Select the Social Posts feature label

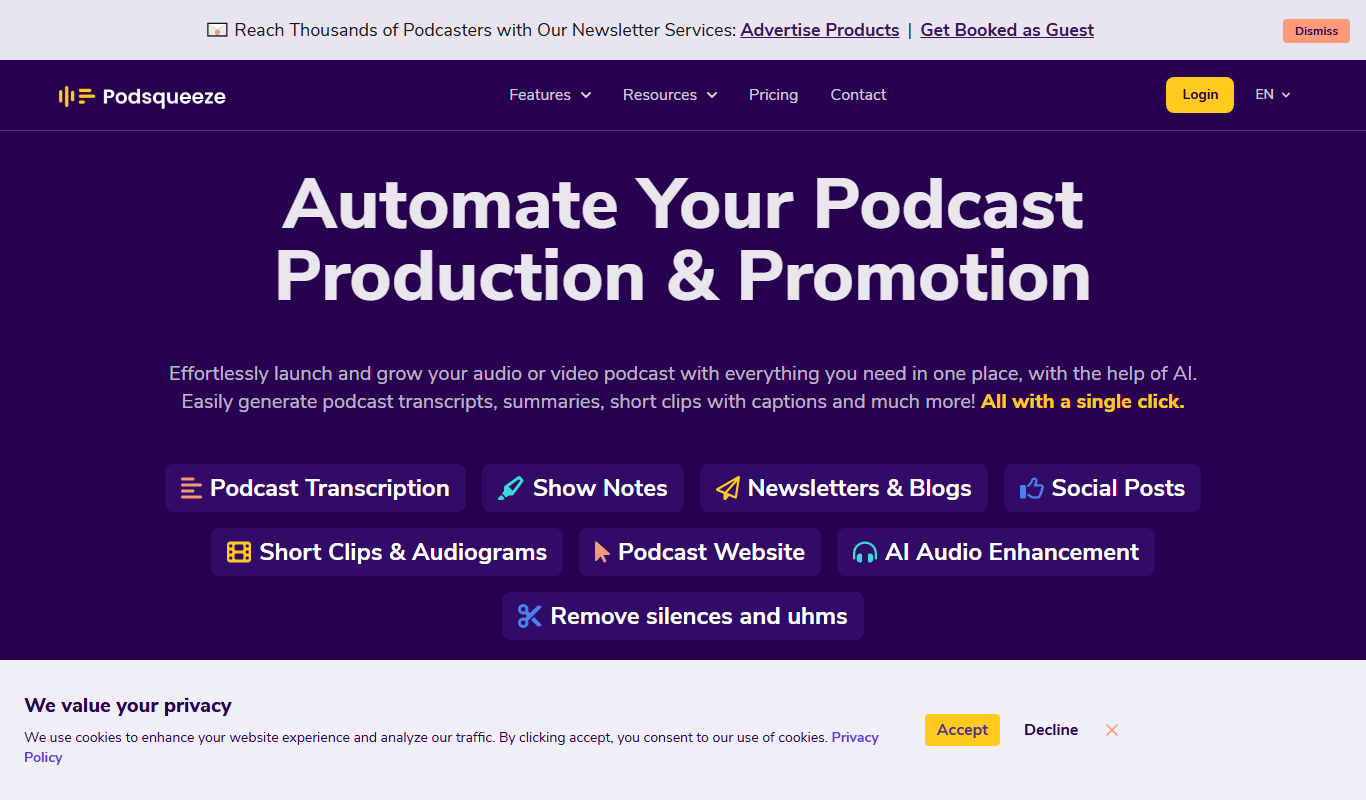pos(1118,488)
